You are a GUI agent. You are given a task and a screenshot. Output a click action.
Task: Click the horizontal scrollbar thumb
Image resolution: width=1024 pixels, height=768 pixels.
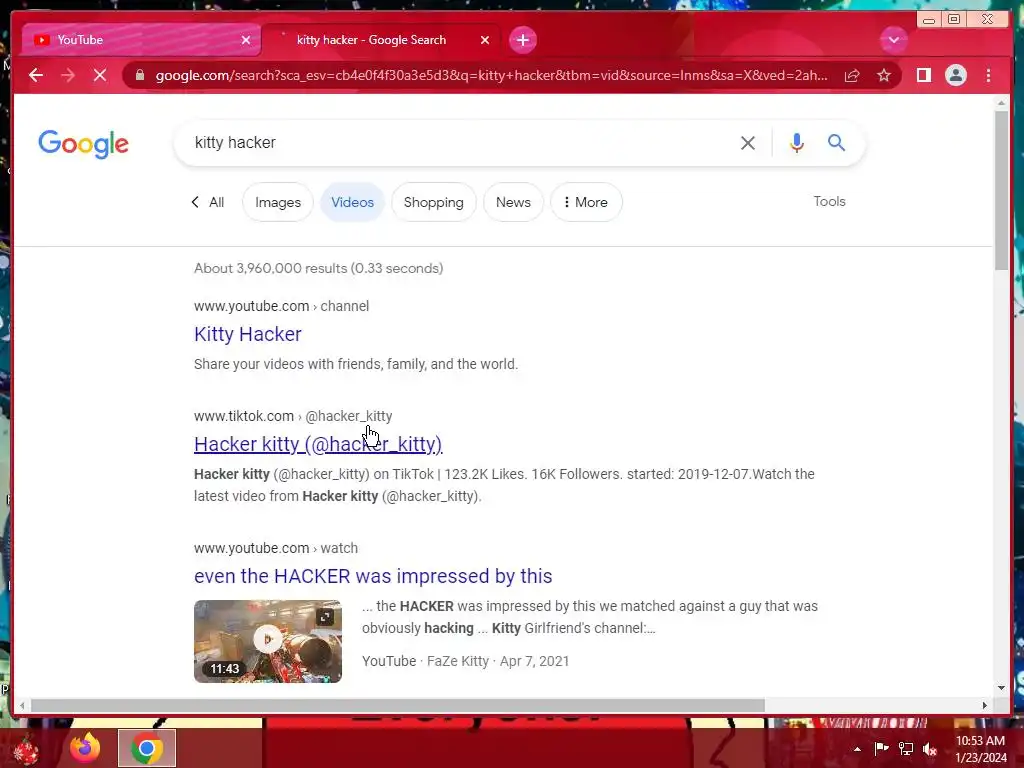398,705
